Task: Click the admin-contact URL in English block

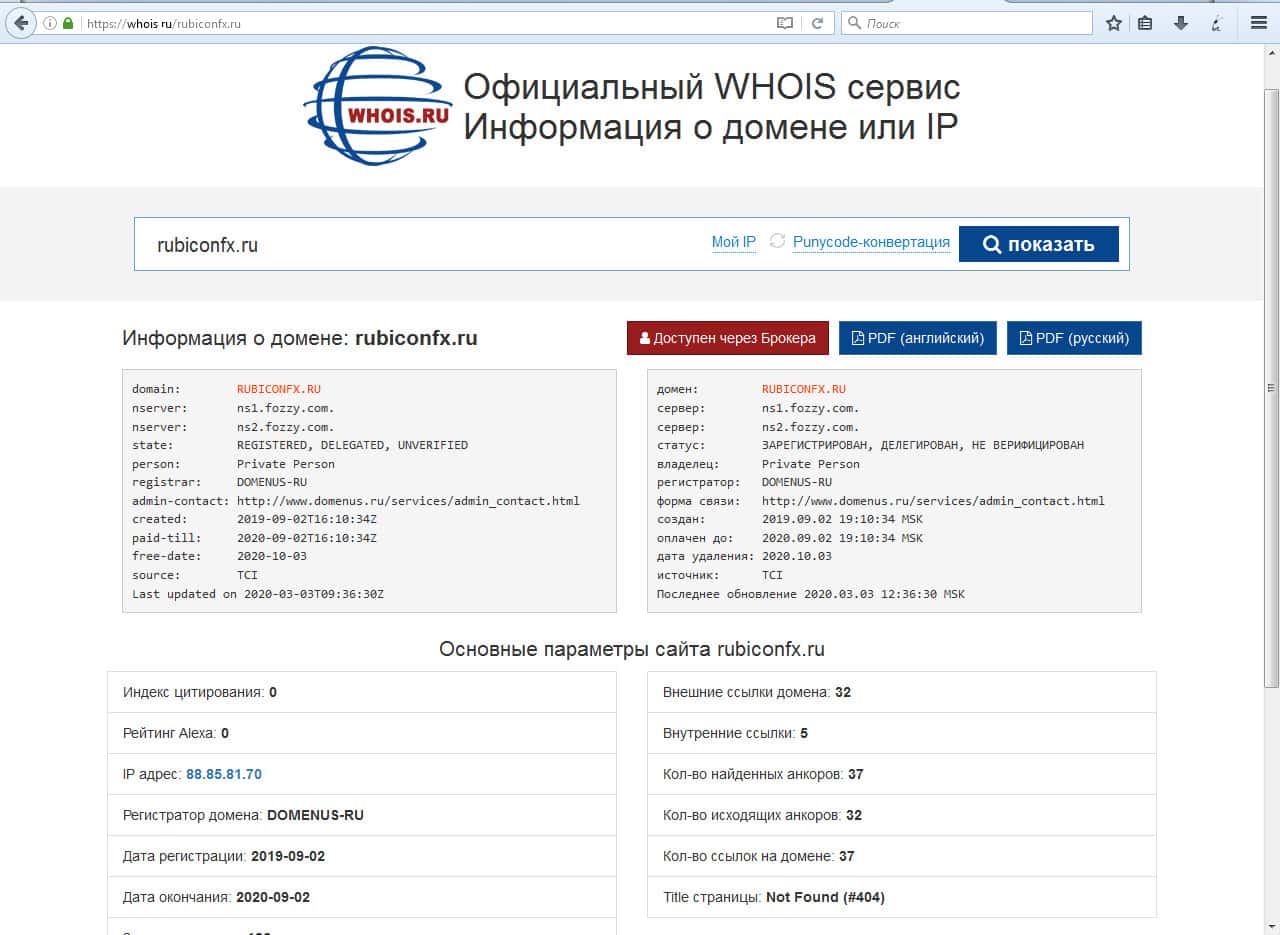Action: (x=408, y=501)
